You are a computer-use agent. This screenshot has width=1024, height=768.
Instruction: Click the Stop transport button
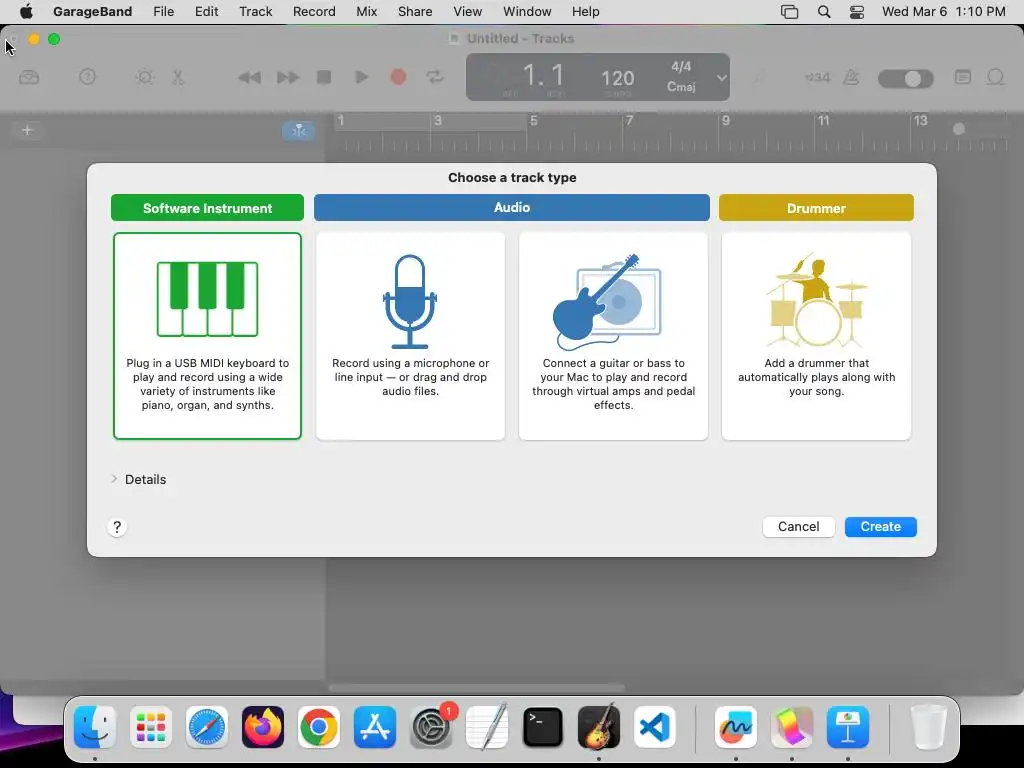[x=324, y=77]
